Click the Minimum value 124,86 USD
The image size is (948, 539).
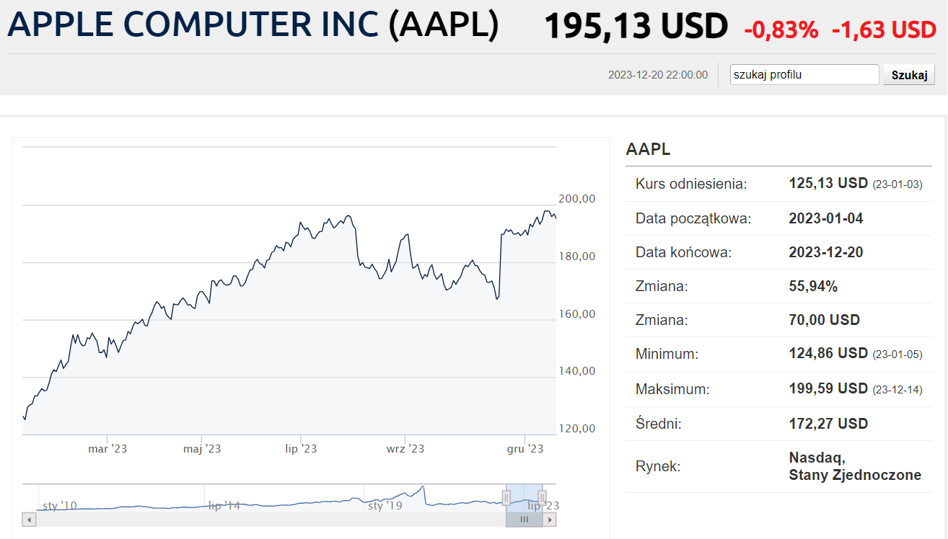828,353
